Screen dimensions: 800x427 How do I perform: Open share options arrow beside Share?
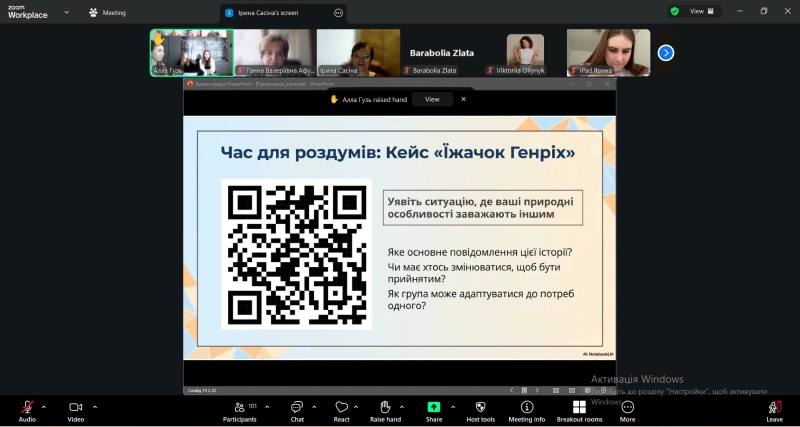point(453,407)
